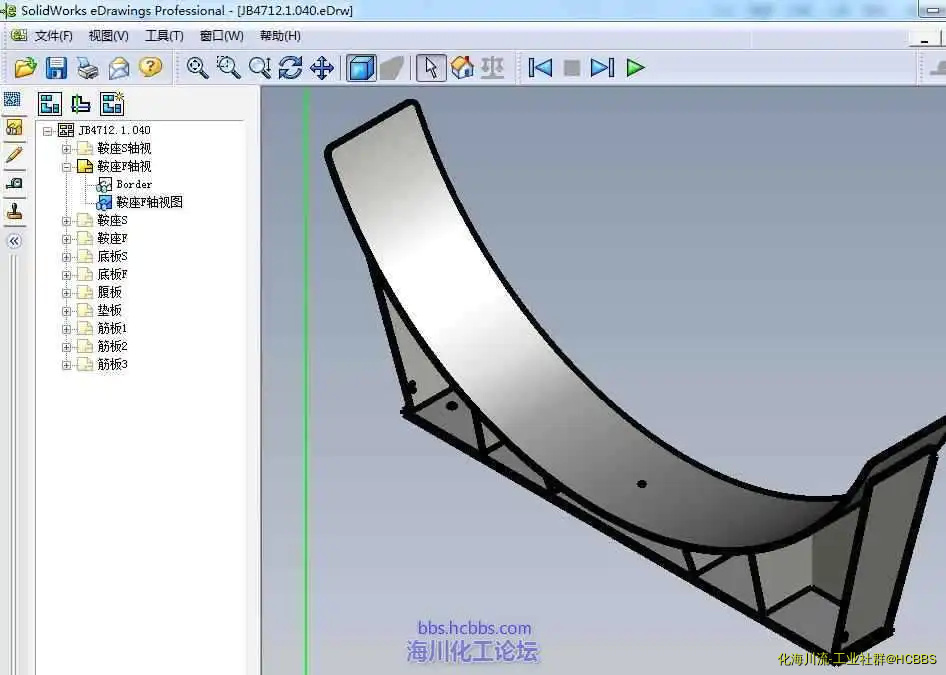This screenshot has height=675, width=946.
Task: Reset view with the Home icon
Action: pyautogui.click(x=462, y=68)
